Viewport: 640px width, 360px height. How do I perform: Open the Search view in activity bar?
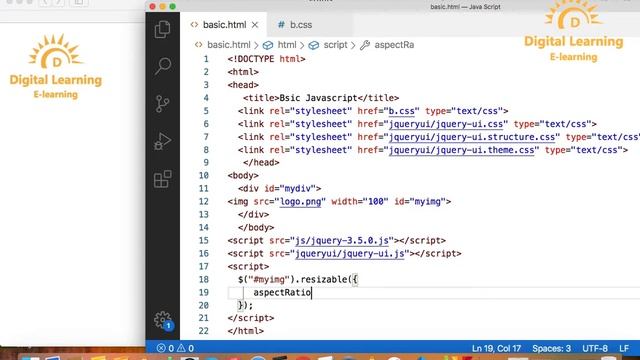[162, 66]
